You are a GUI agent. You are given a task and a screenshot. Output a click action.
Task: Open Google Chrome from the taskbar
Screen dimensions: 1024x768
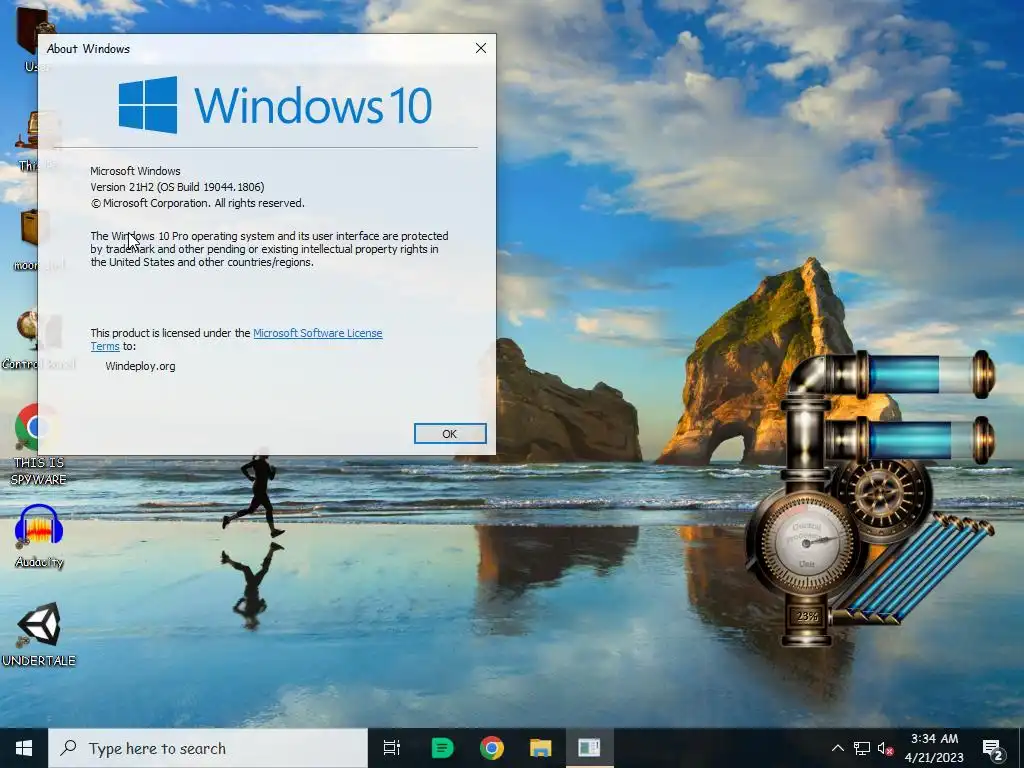pyautogui.click(x=491, y=748)
